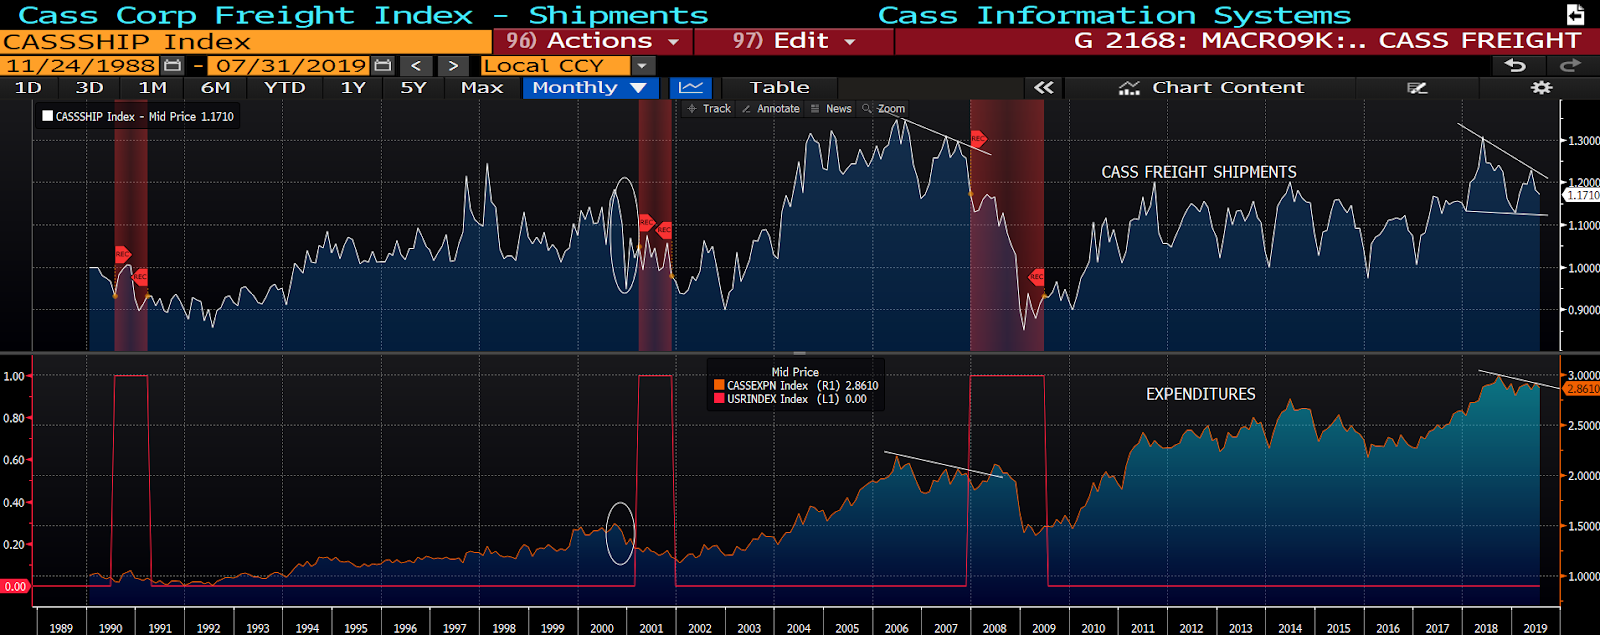Image resolution: width=1600 pixels, height=635 pixels.
Task: Select the Max range tab
Action: (x=482, y=88)
